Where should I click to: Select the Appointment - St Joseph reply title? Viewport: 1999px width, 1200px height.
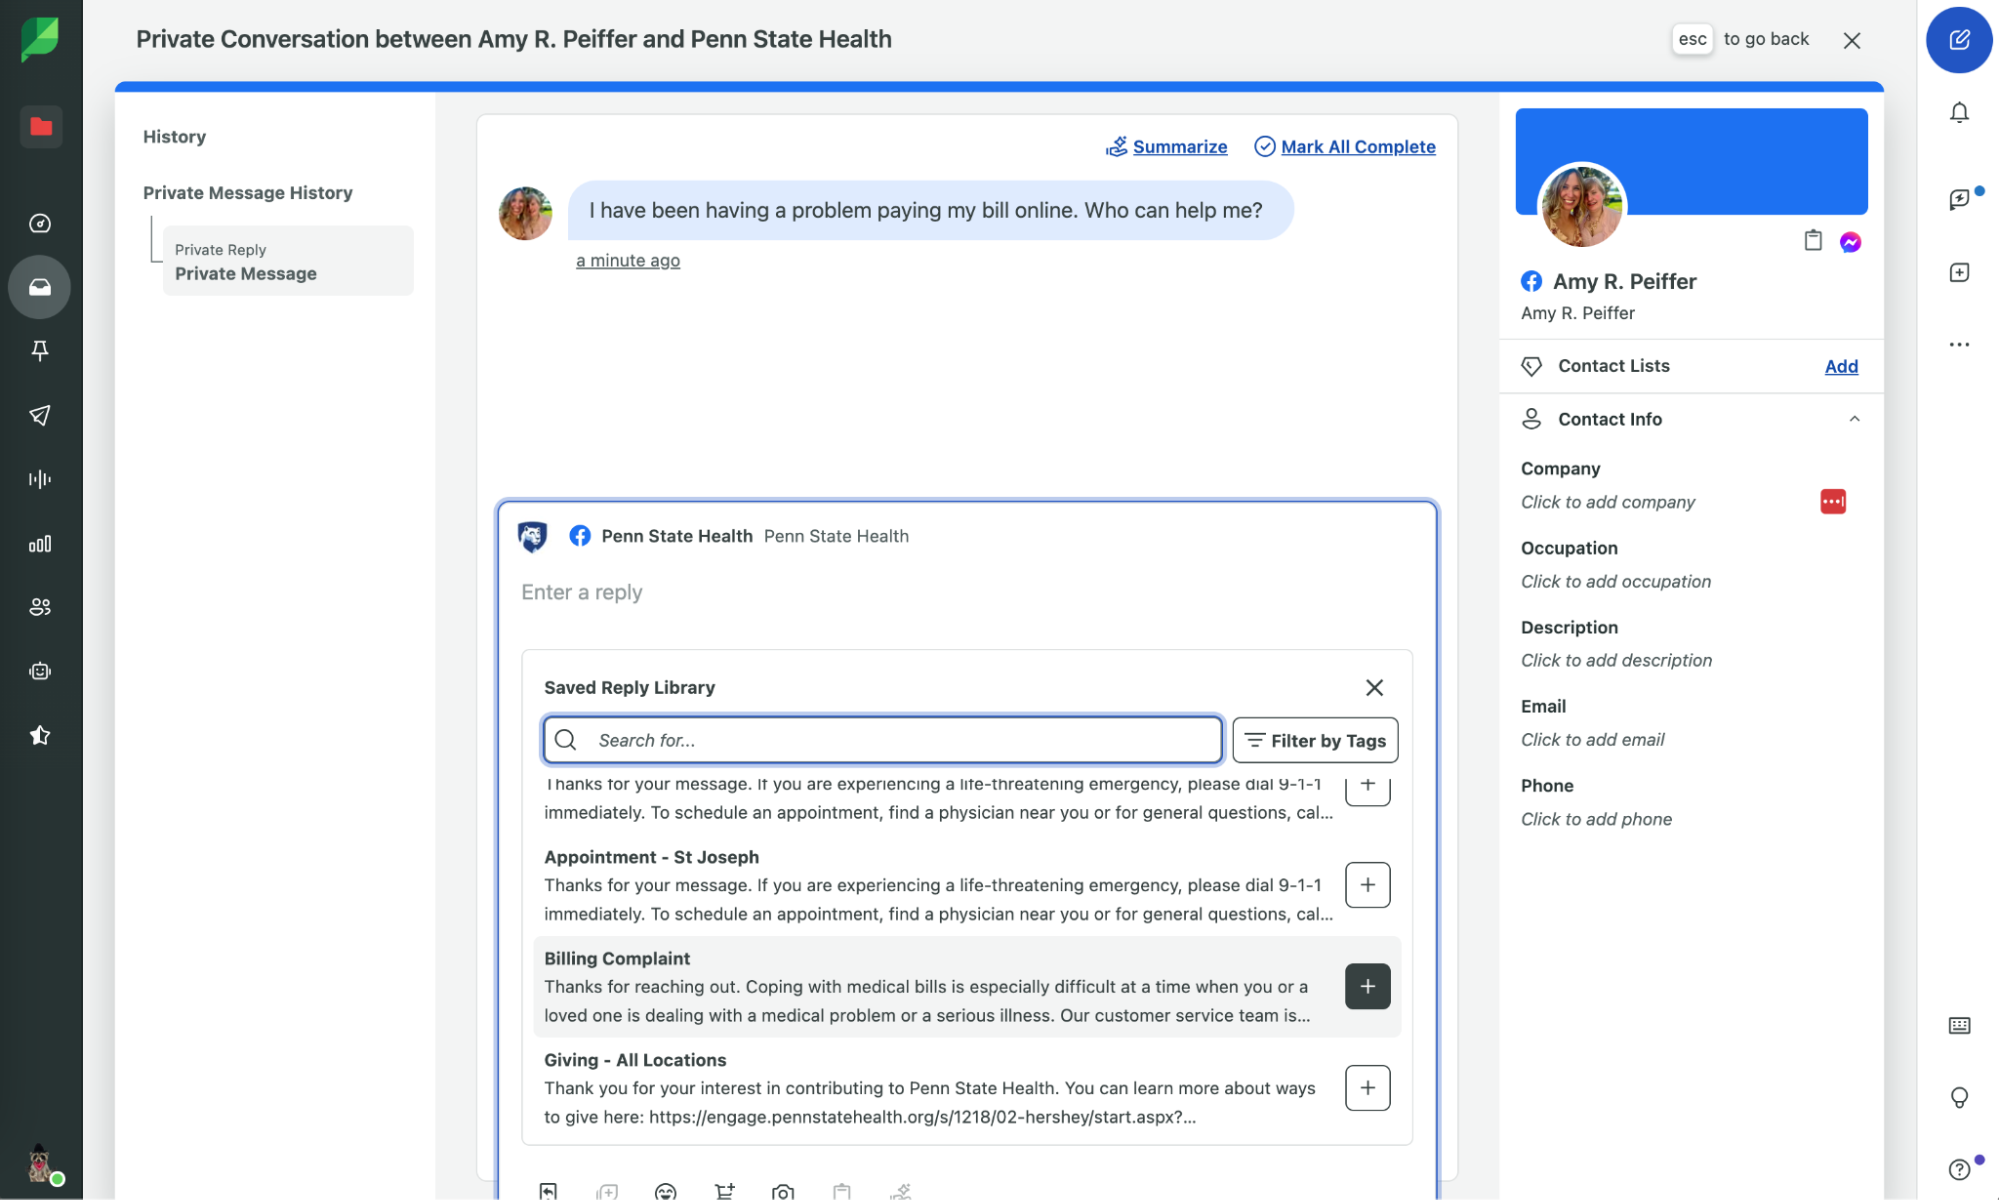(651, 857)
